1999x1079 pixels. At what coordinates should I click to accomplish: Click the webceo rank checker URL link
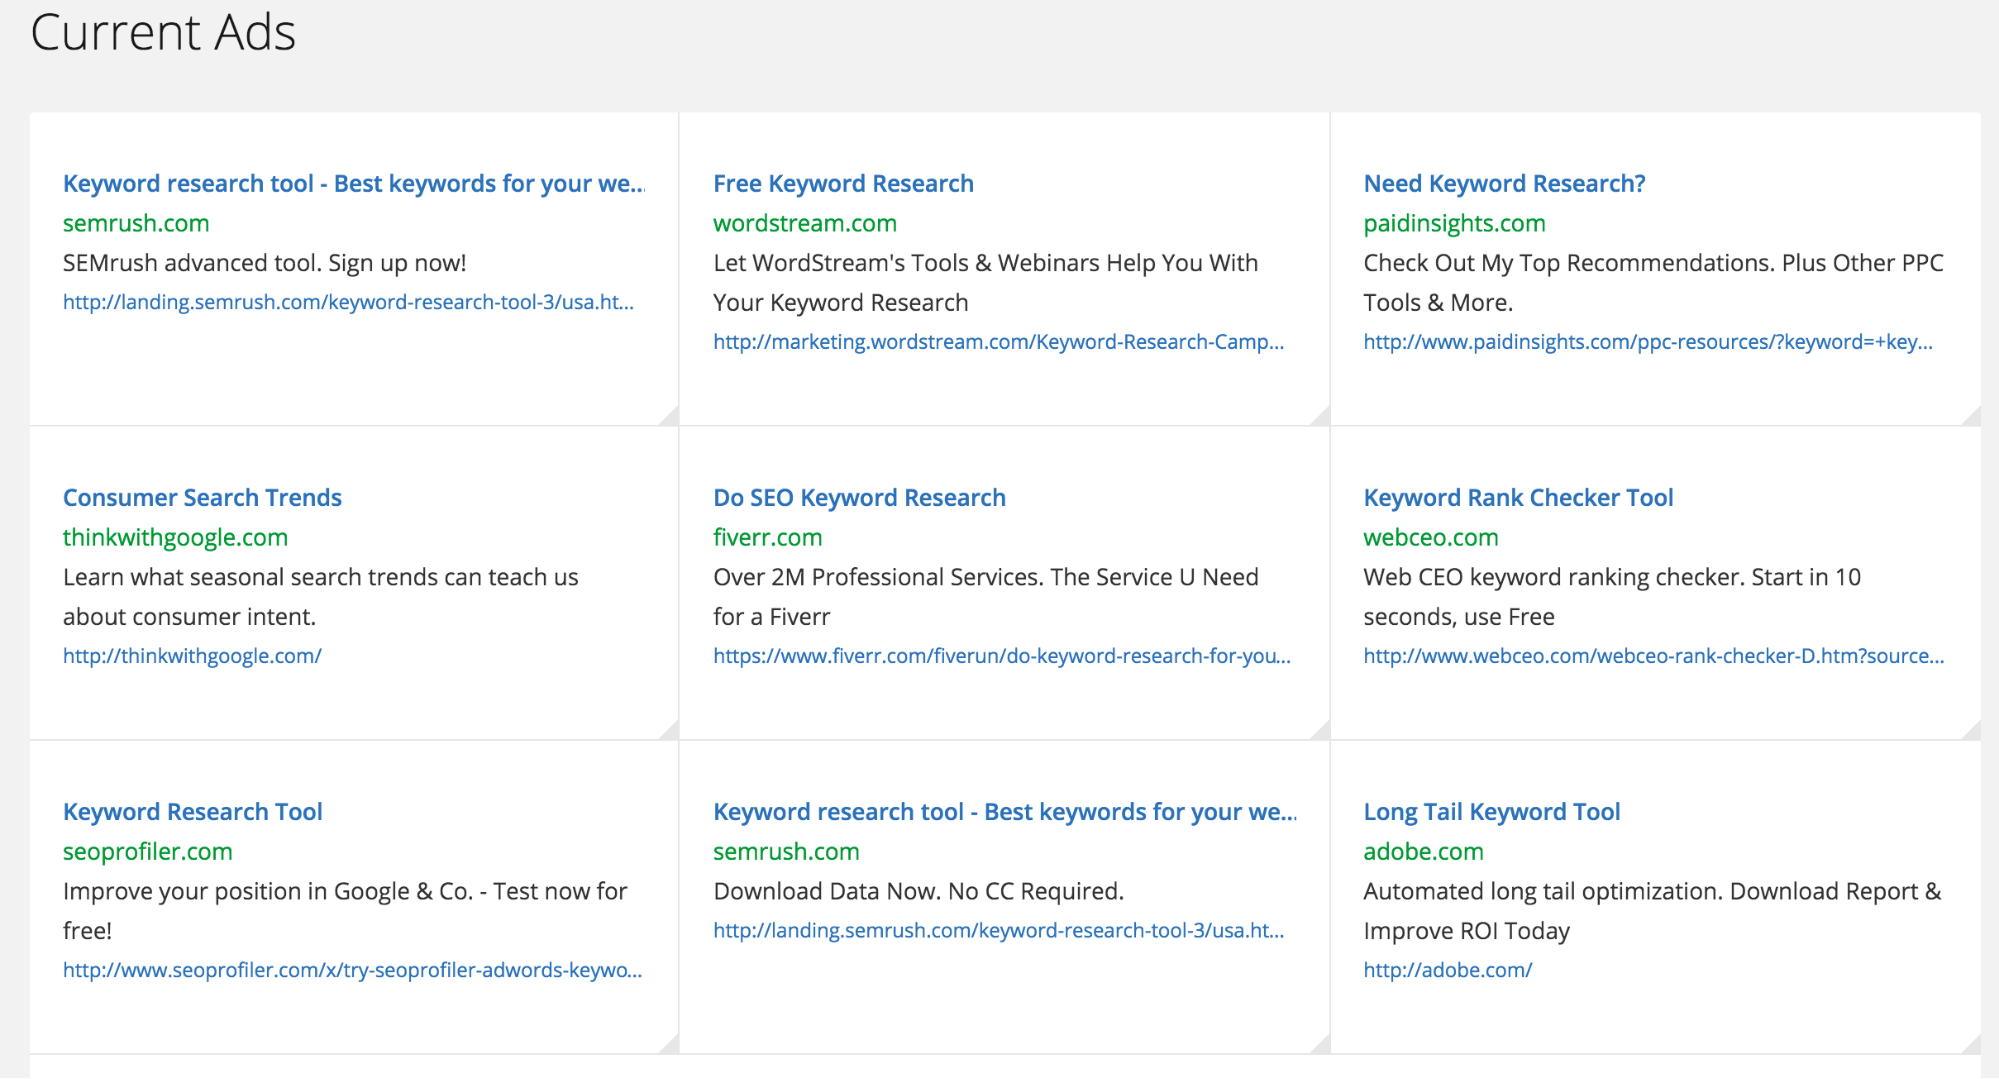[x=1653, y=656]
